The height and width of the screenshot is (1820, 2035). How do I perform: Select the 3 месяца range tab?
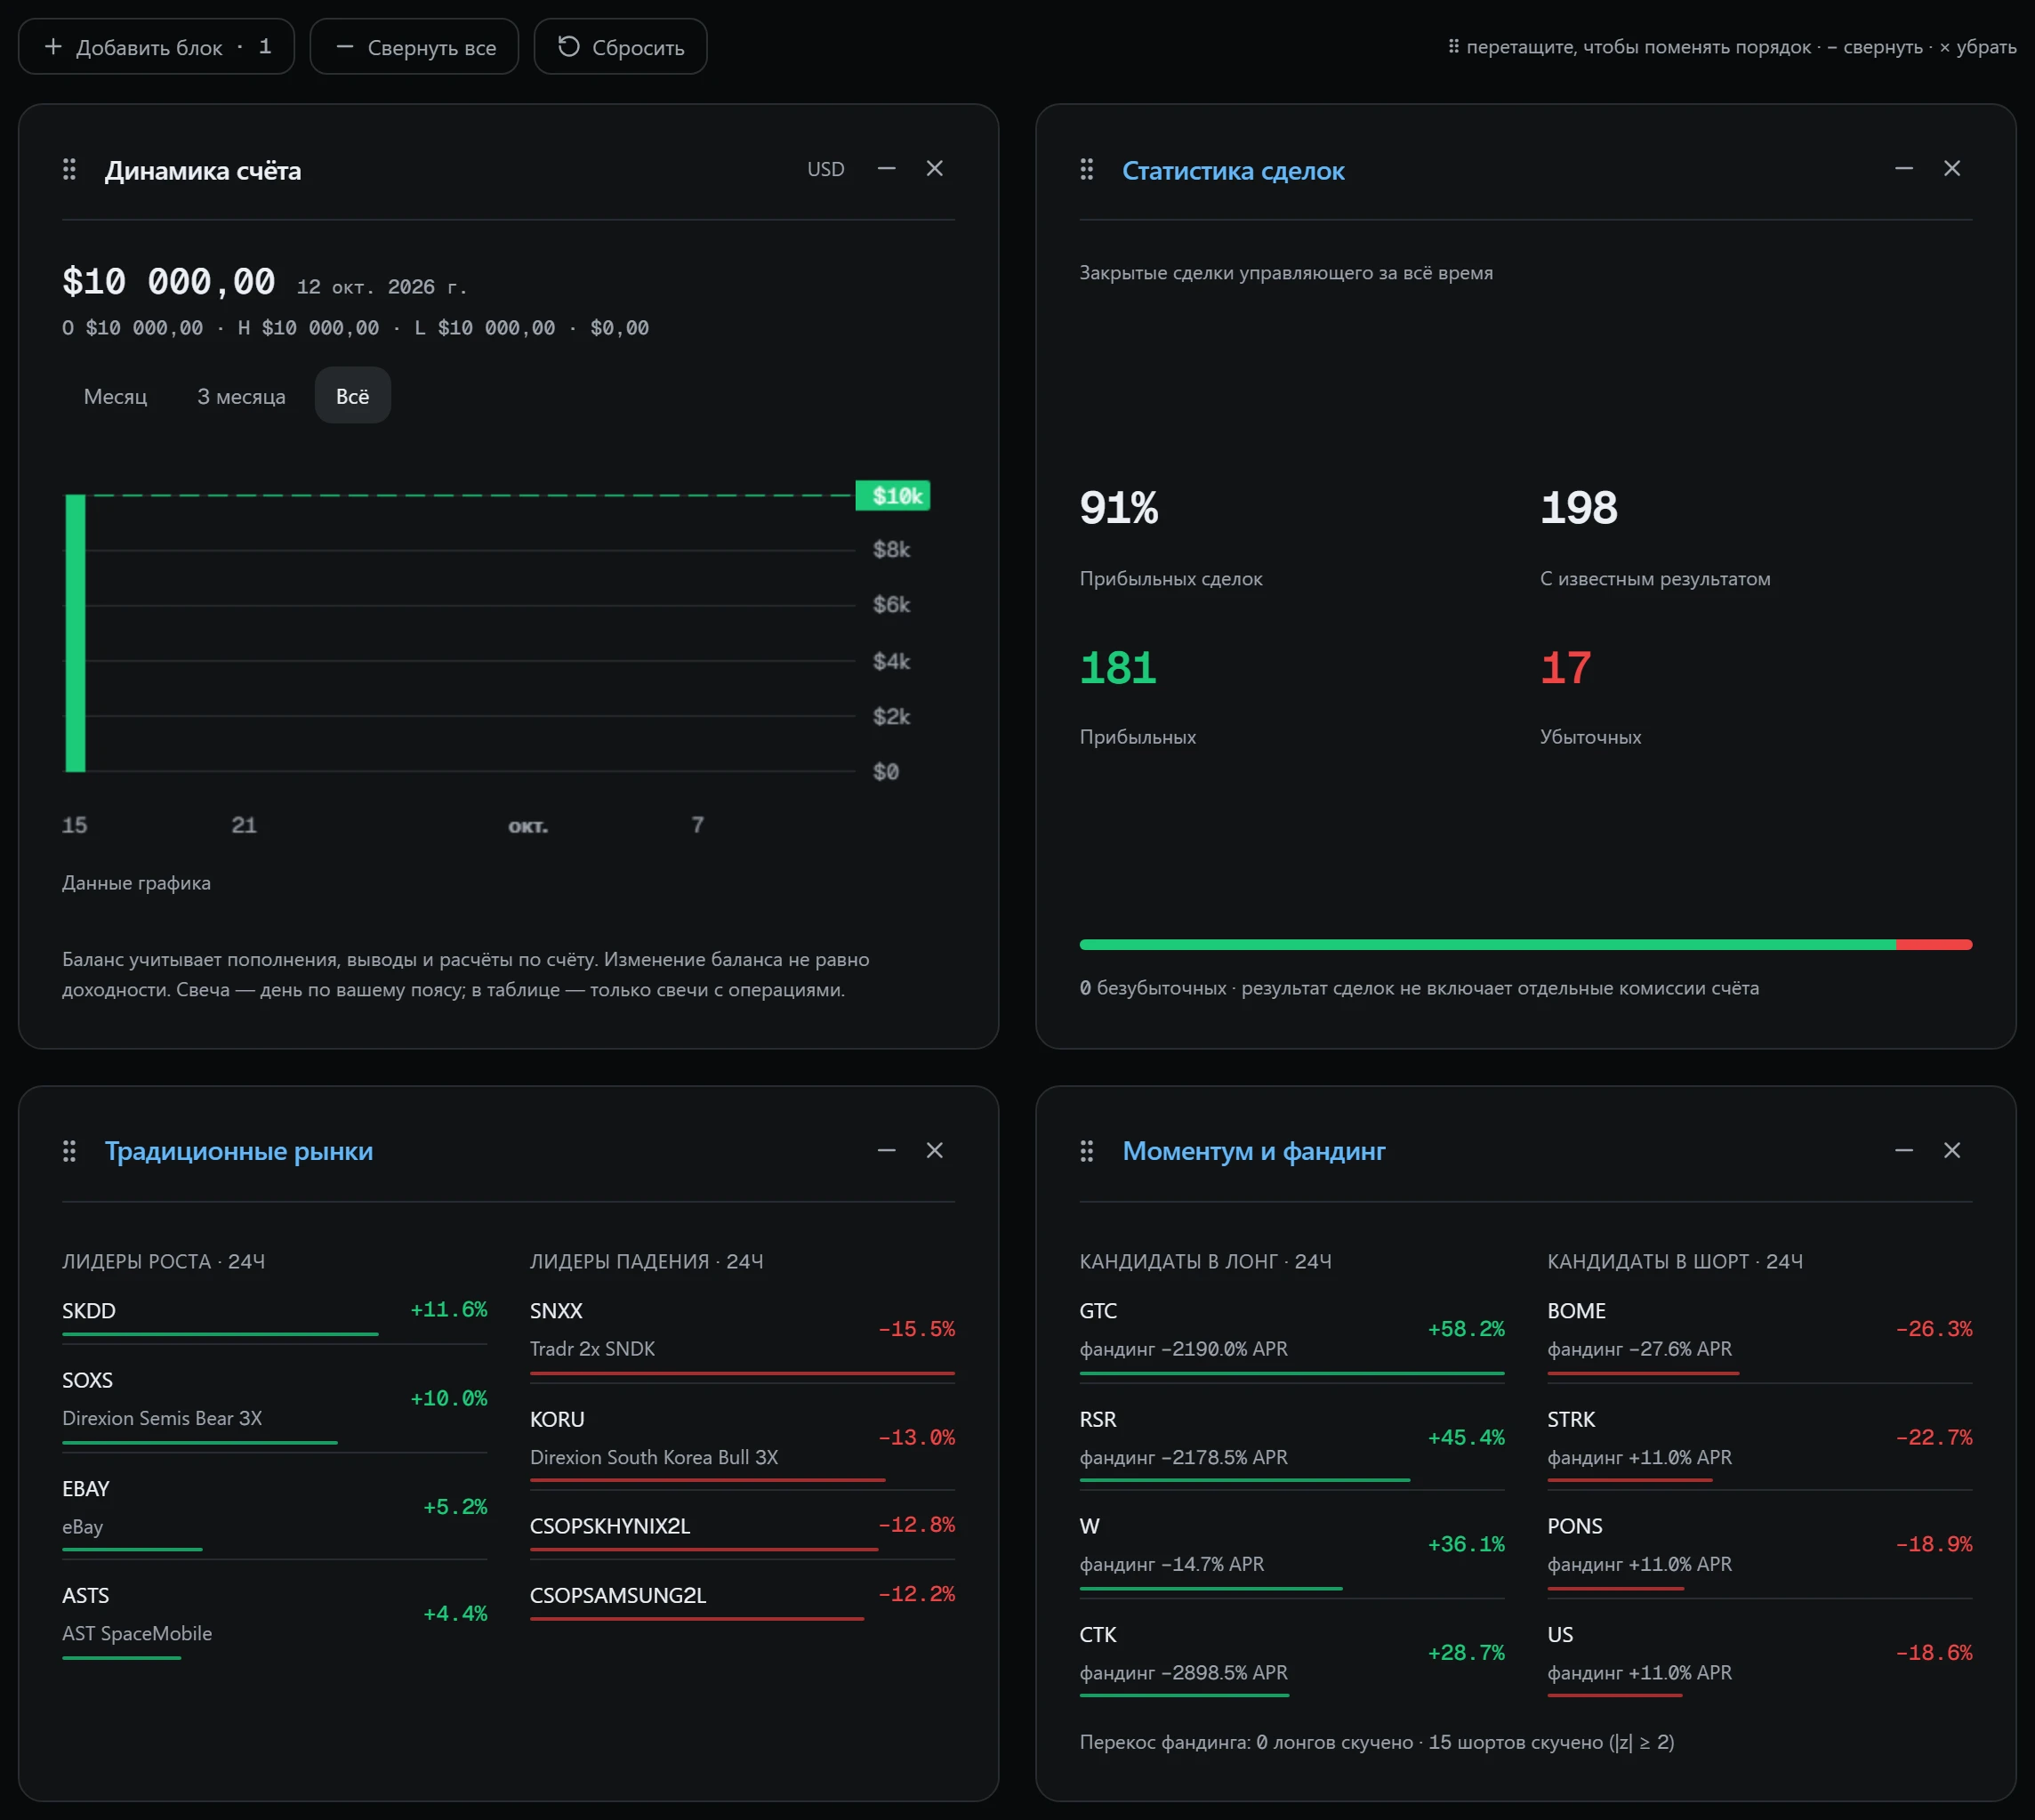pyautogui.click(x=241, y=396)
